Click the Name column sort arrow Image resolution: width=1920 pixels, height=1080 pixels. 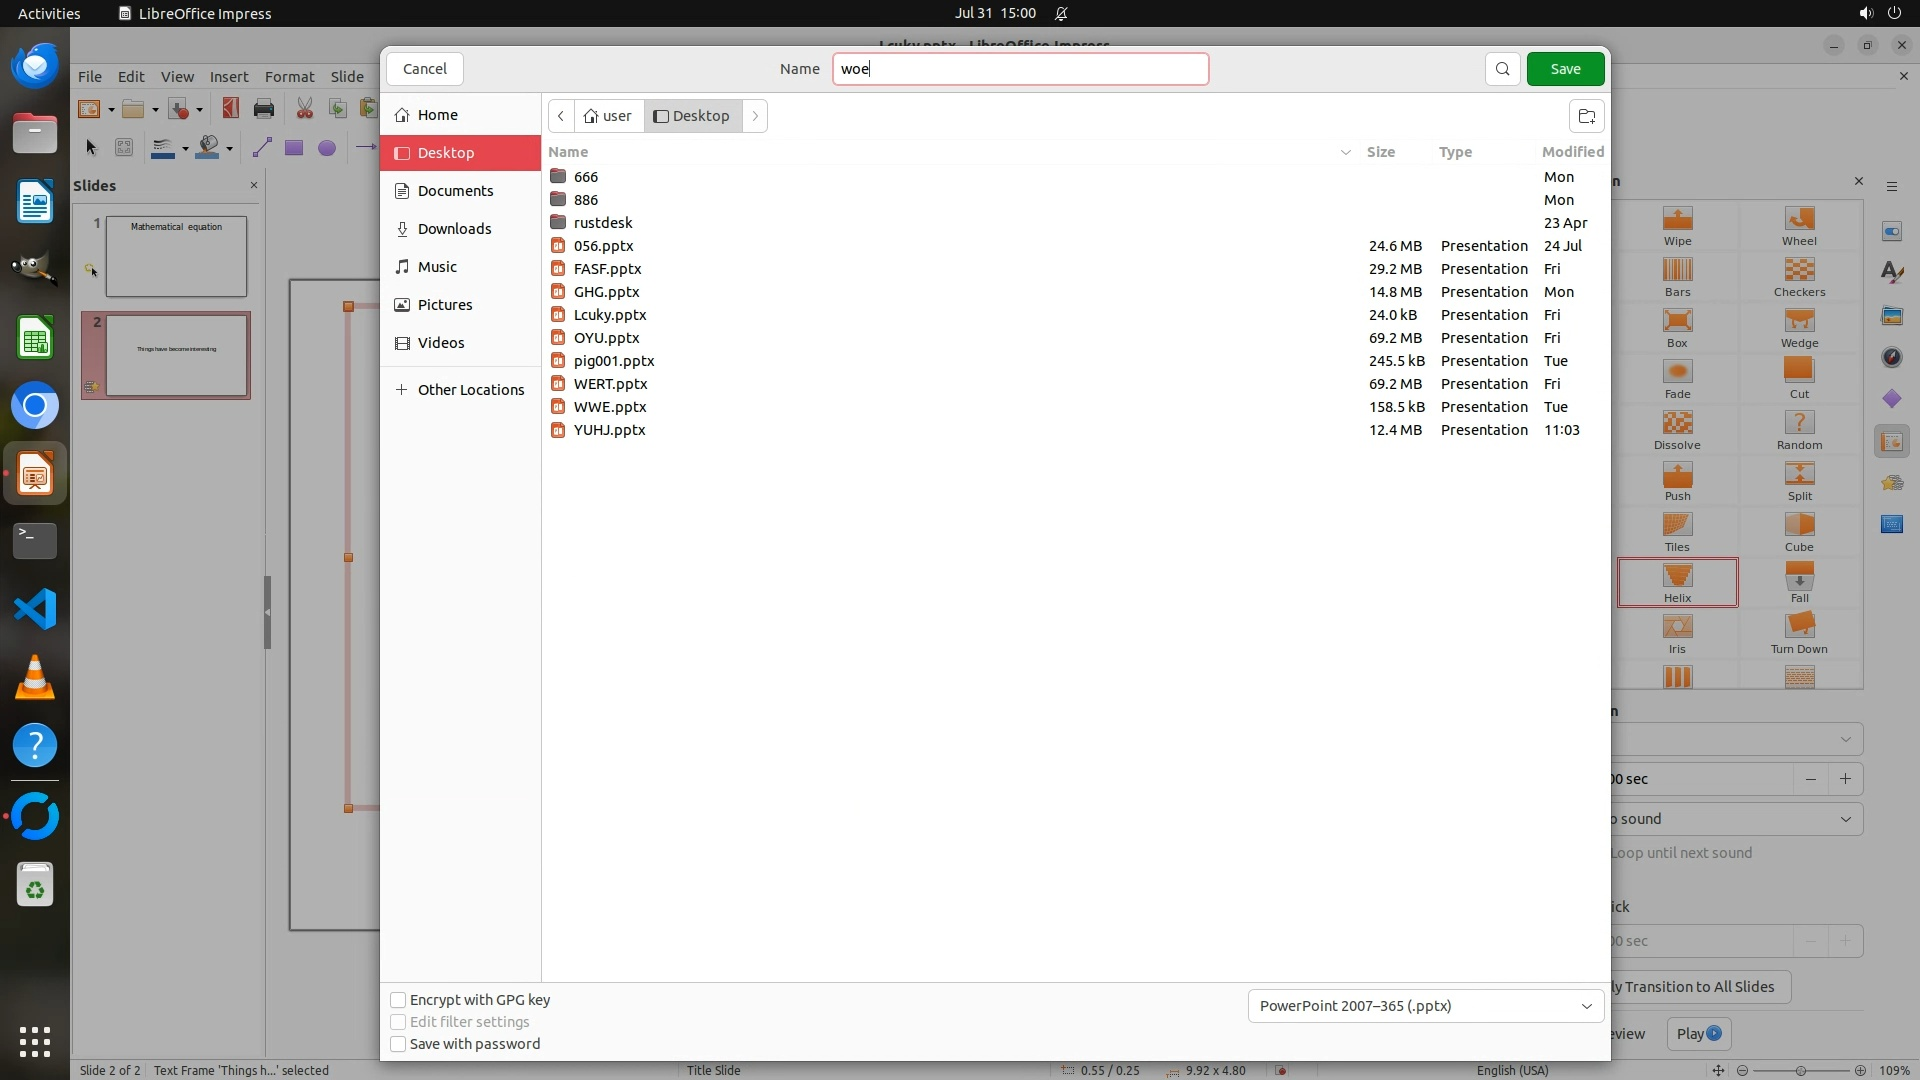pos(1345,152)
